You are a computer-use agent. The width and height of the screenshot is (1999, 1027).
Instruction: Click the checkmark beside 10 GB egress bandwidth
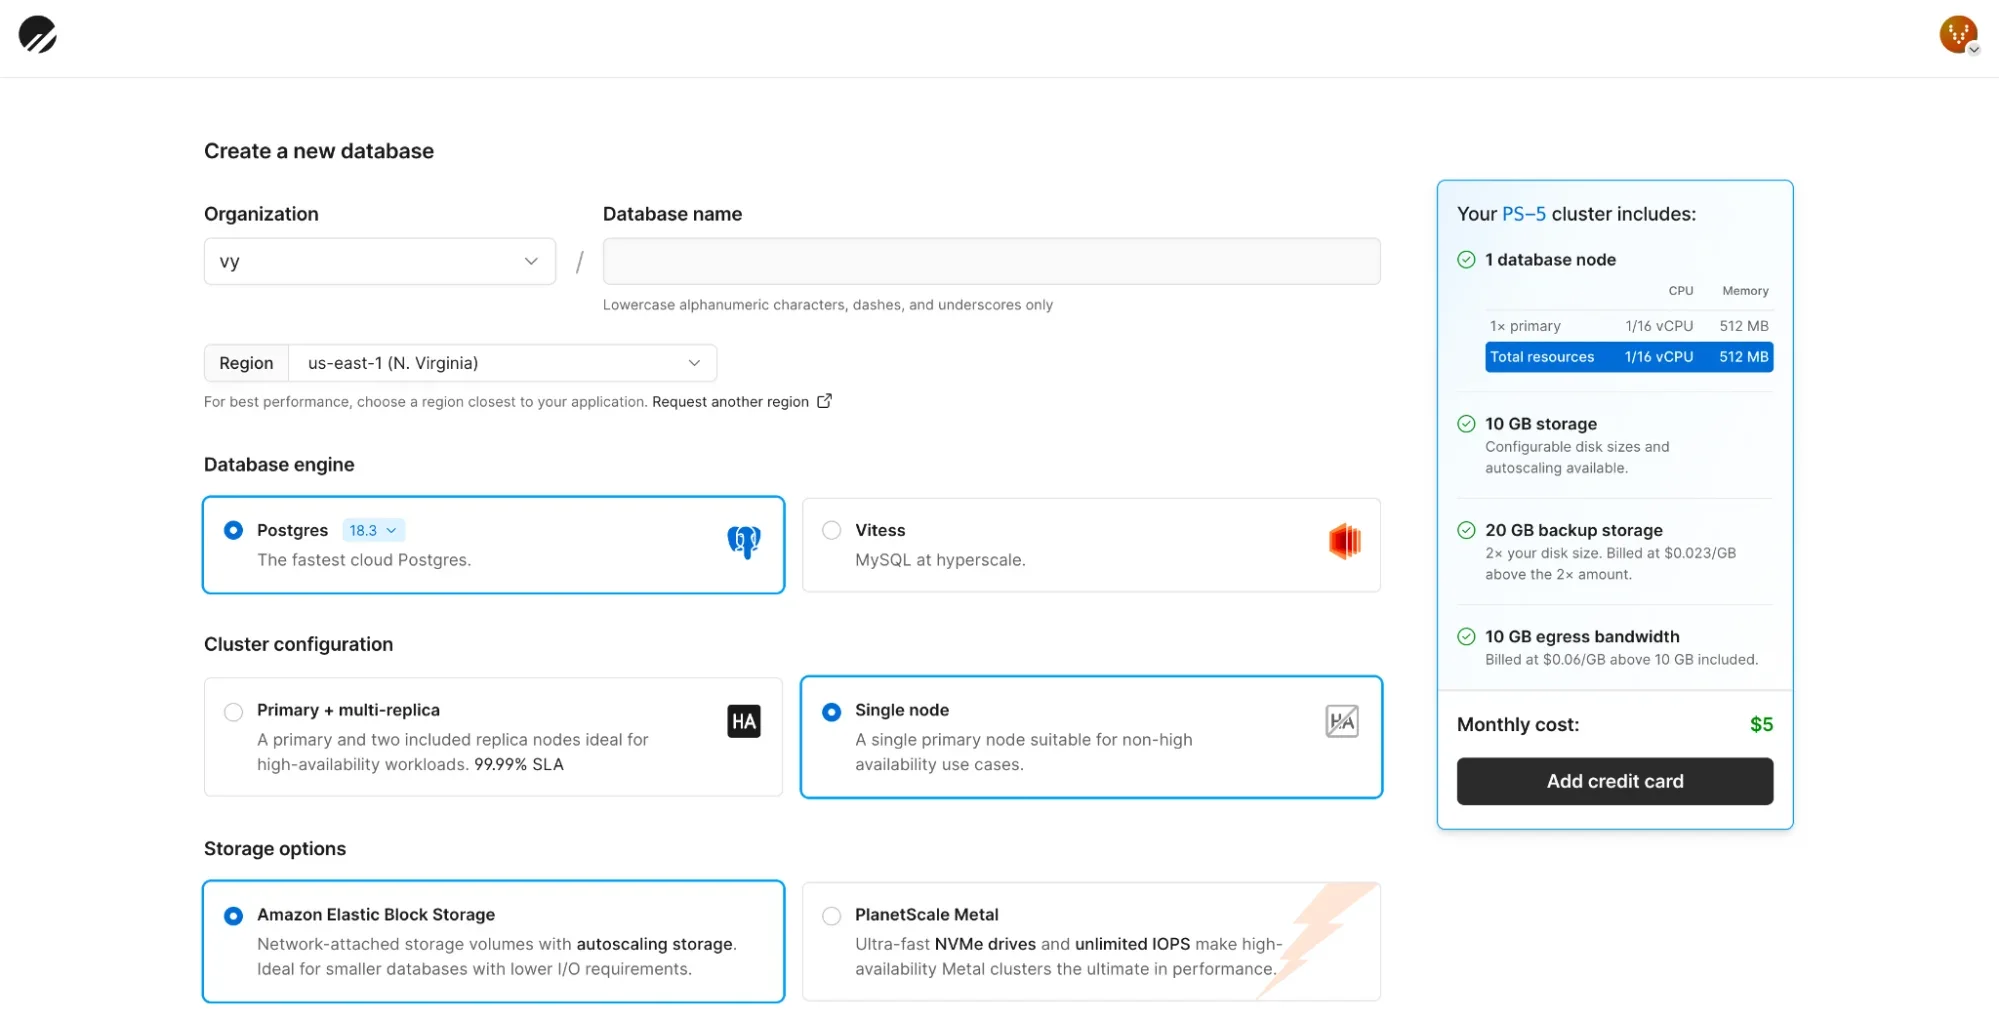[1466, 636]
